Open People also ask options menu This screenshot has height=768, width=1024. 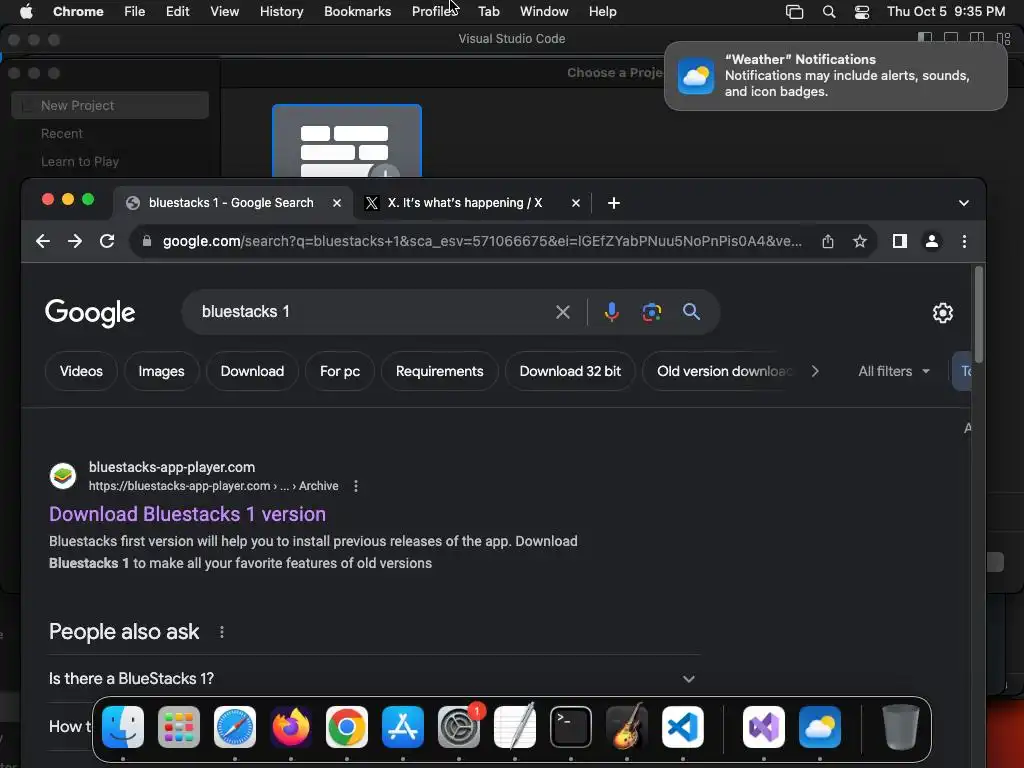tap(222, 632)
